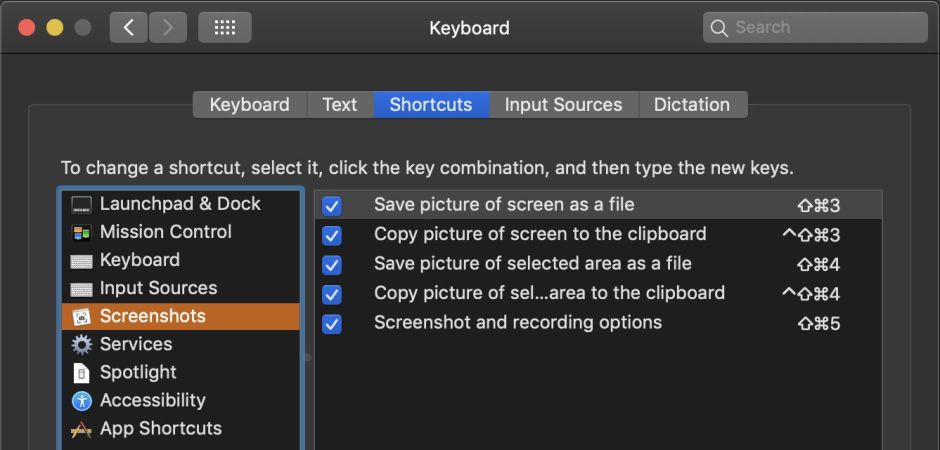Click the Services gear icon
This screenshot has height=450, width=940.
[x=82, y=345]
